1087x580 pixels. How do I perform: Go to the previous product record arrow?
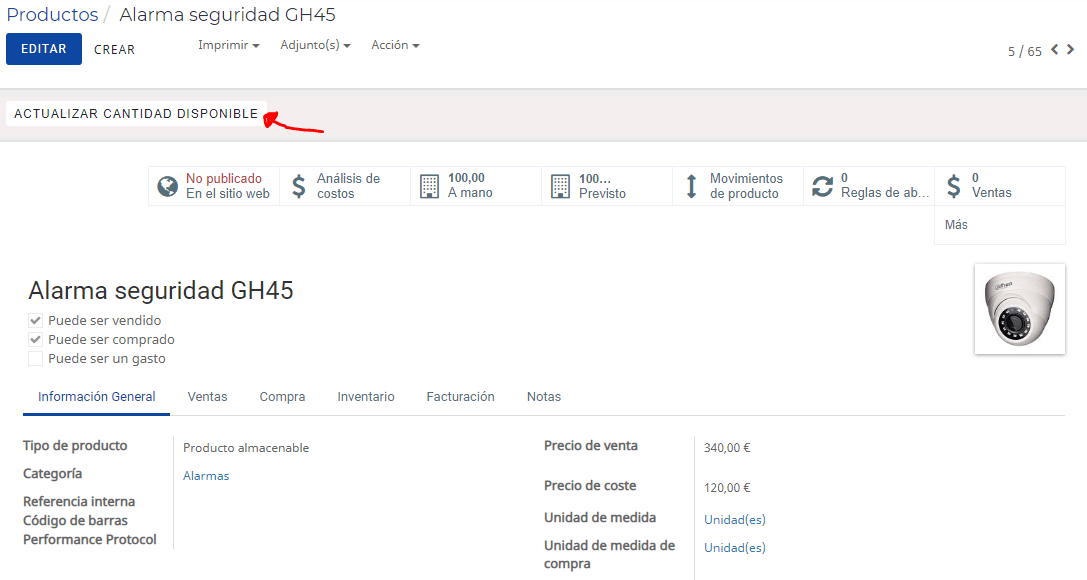click(1054, 49)
